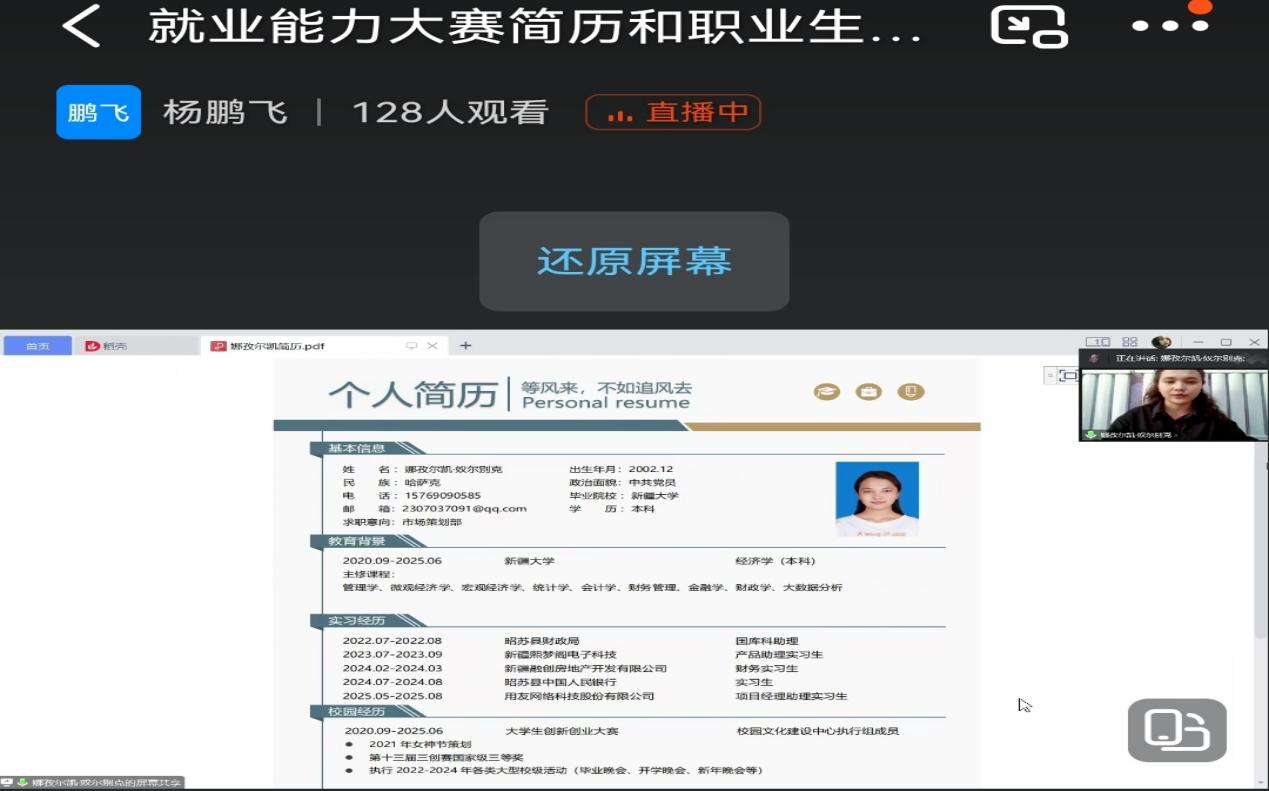The height and width of the screenshot is (791, 1269).
Task: Close the 娜孜尔凯简历.pdf tab
Action: pos(433,346)
